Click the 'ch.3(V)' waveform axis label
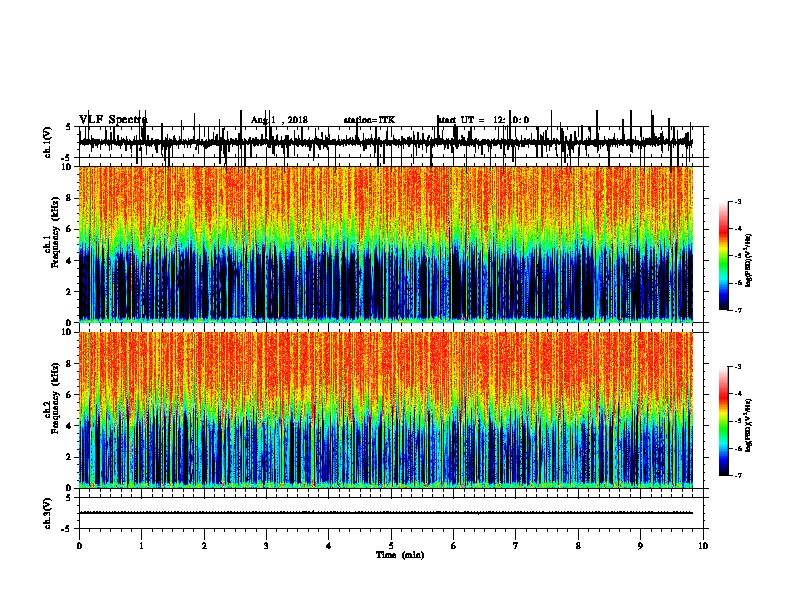 click(x=47, y=513)
